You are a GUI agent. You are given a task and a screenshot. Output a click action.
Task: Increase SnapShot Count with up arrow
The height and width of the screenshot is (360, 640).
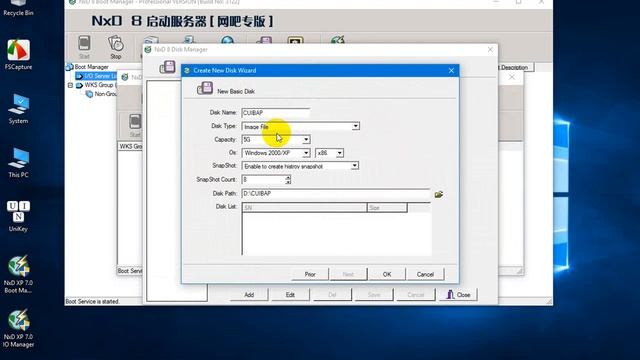tap(288, 177)
